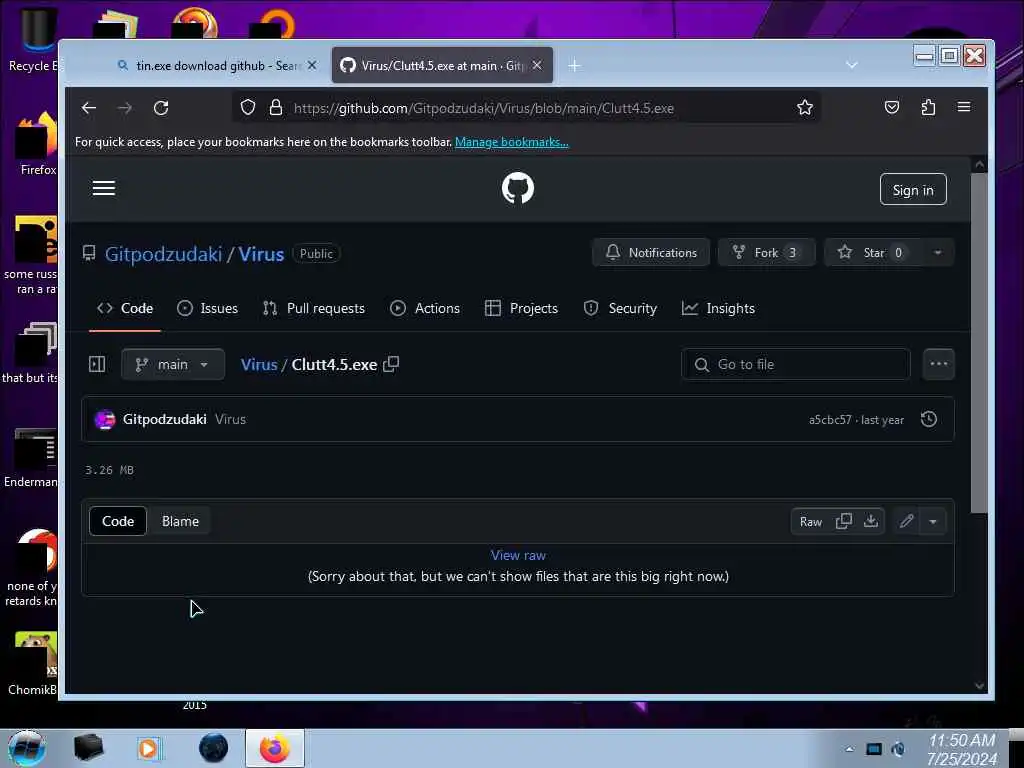List all tabs with the chevron

coord(852,65)
